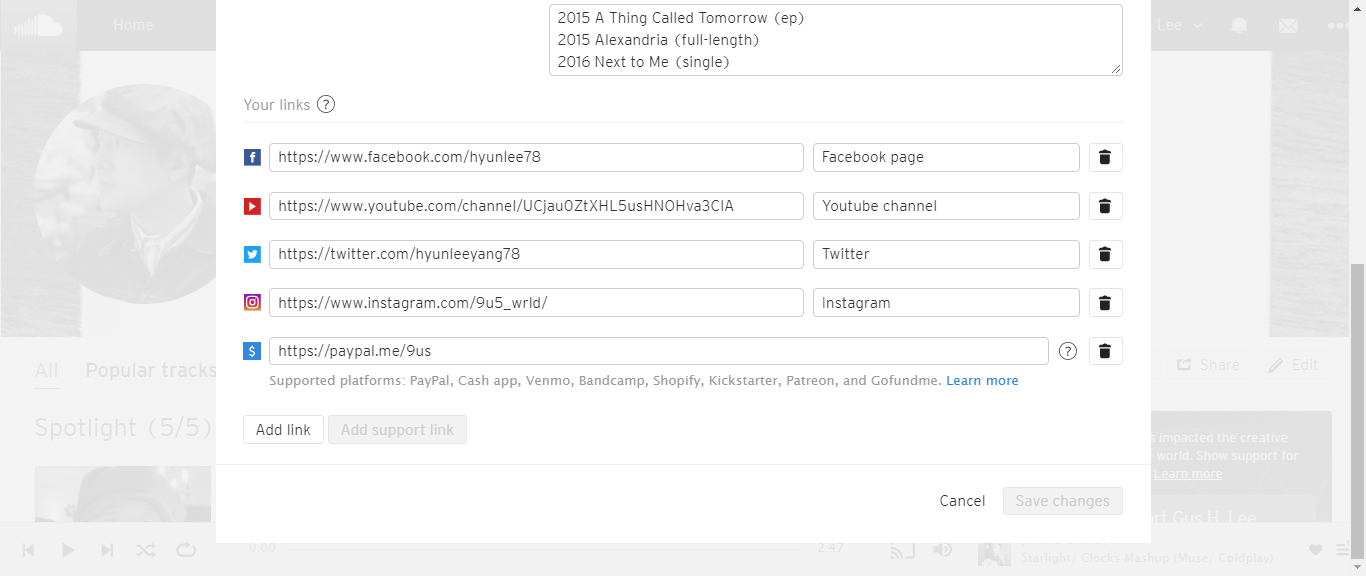Delete the Facebook page link row

tap(1105, 157)
